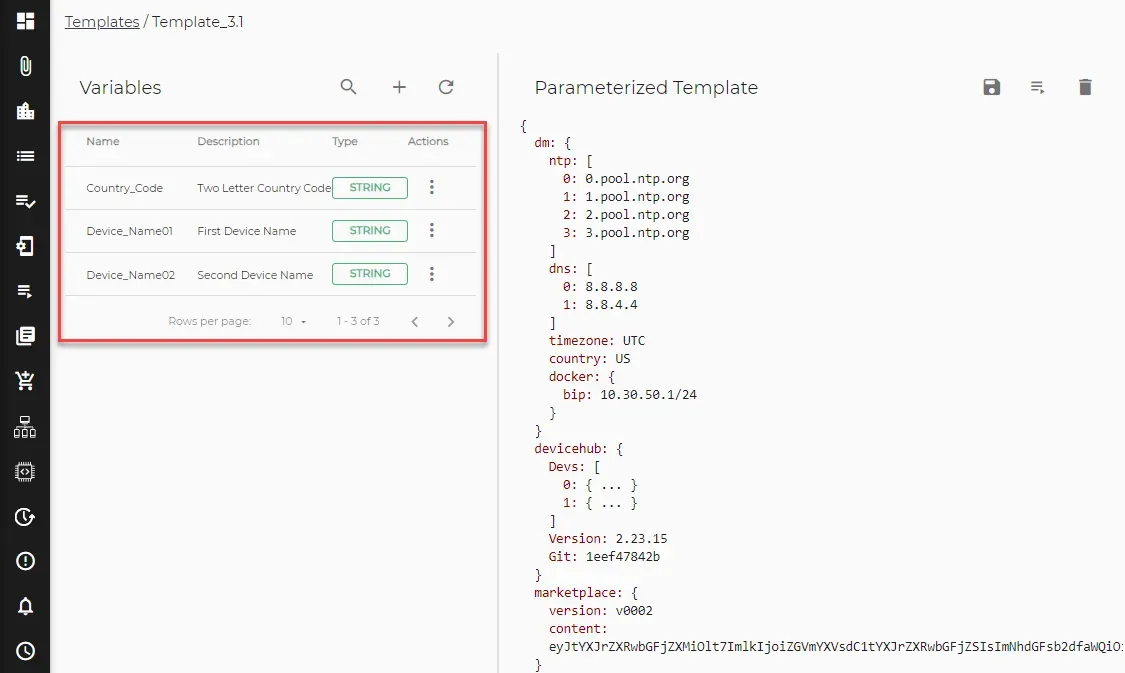This screenshot has width=1125, height=673.
Task: Open the clock-refresh history sidebar icon
Action: [x=25, y=517]
